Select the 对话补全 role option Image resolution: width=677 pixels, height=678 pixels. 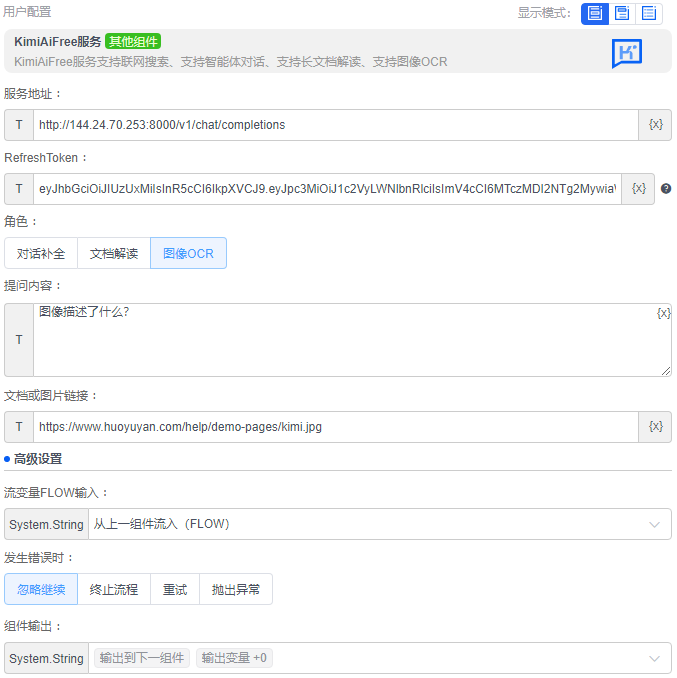point(41,254)
